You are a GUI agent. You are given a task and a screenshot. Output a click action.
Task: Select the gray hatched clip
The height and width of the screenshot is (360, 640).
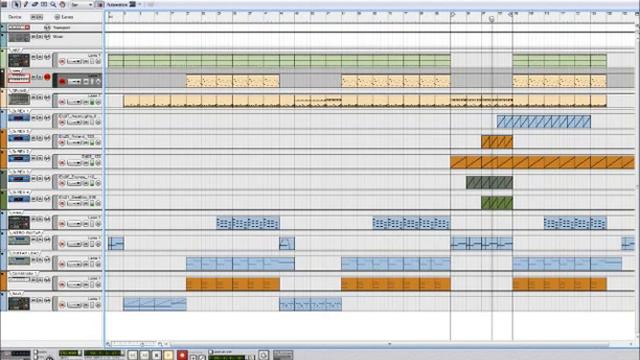tap(489, 182)
